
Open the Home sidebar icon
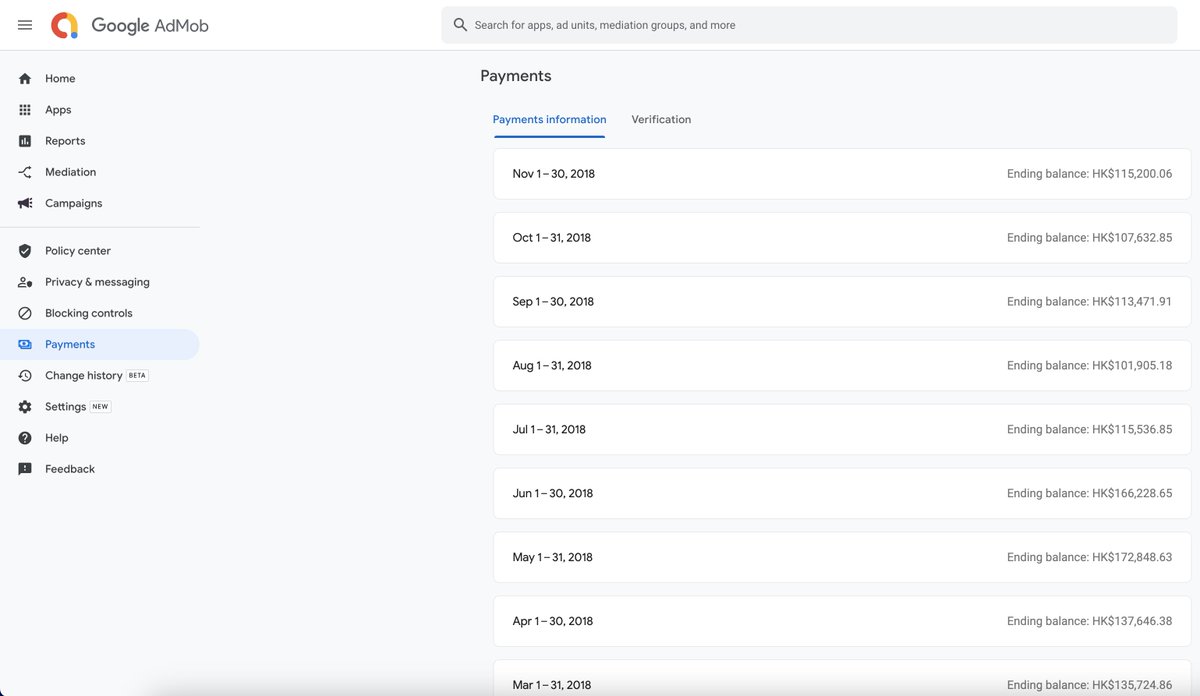point(24,78)
